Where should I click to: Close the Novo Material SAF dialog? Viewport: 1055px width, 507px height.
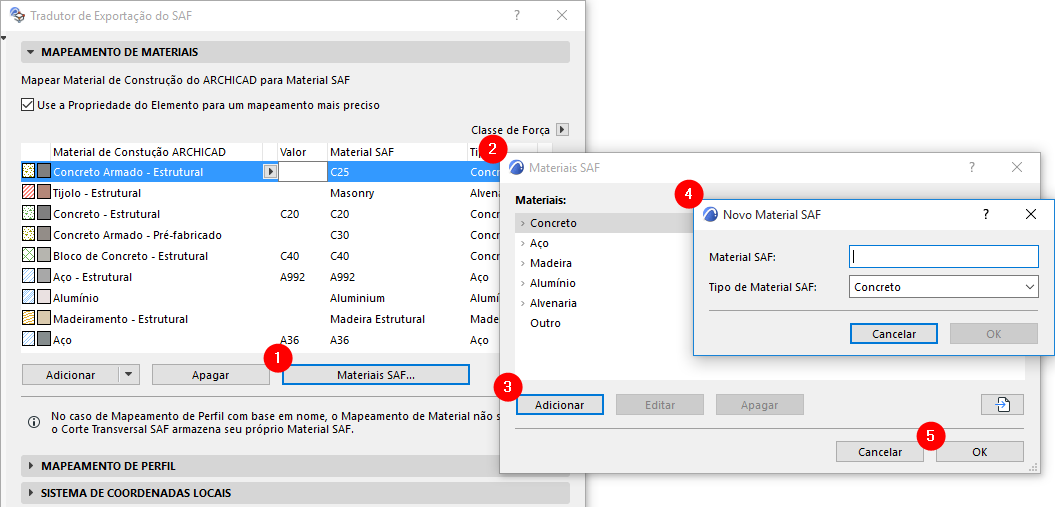pos(1031,214)
